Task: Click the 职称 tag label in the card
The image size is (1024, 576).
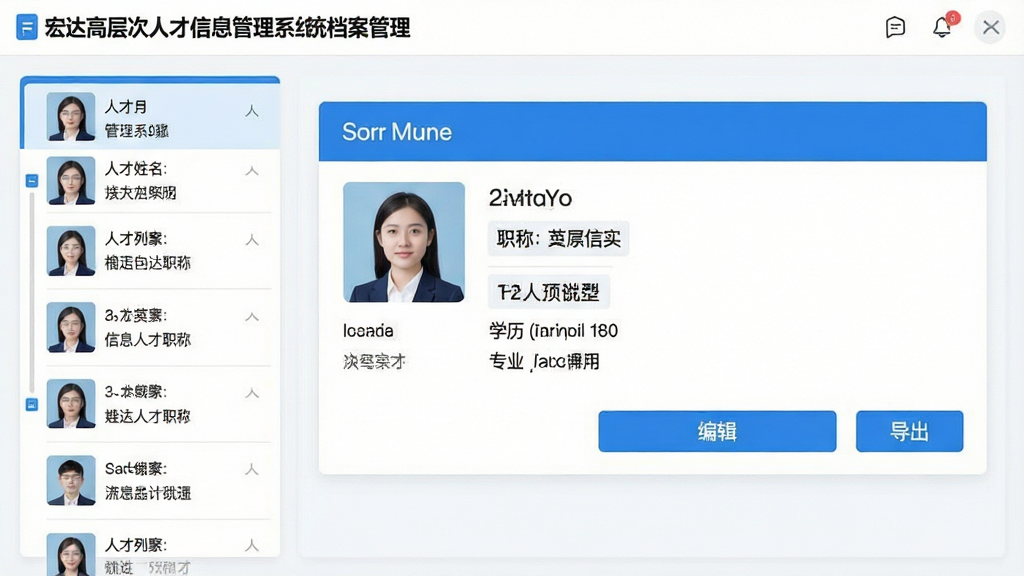Action: [558, 238]
